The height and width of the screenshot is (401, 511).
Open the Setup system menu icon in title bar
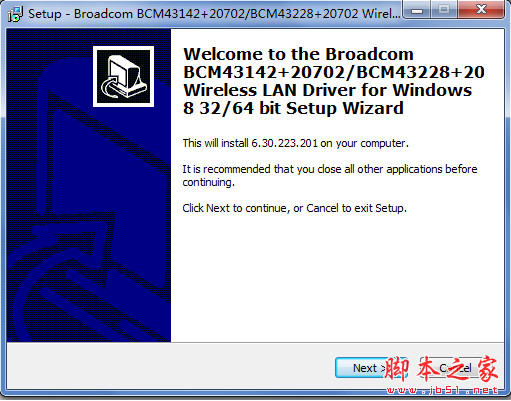[15, 14]
